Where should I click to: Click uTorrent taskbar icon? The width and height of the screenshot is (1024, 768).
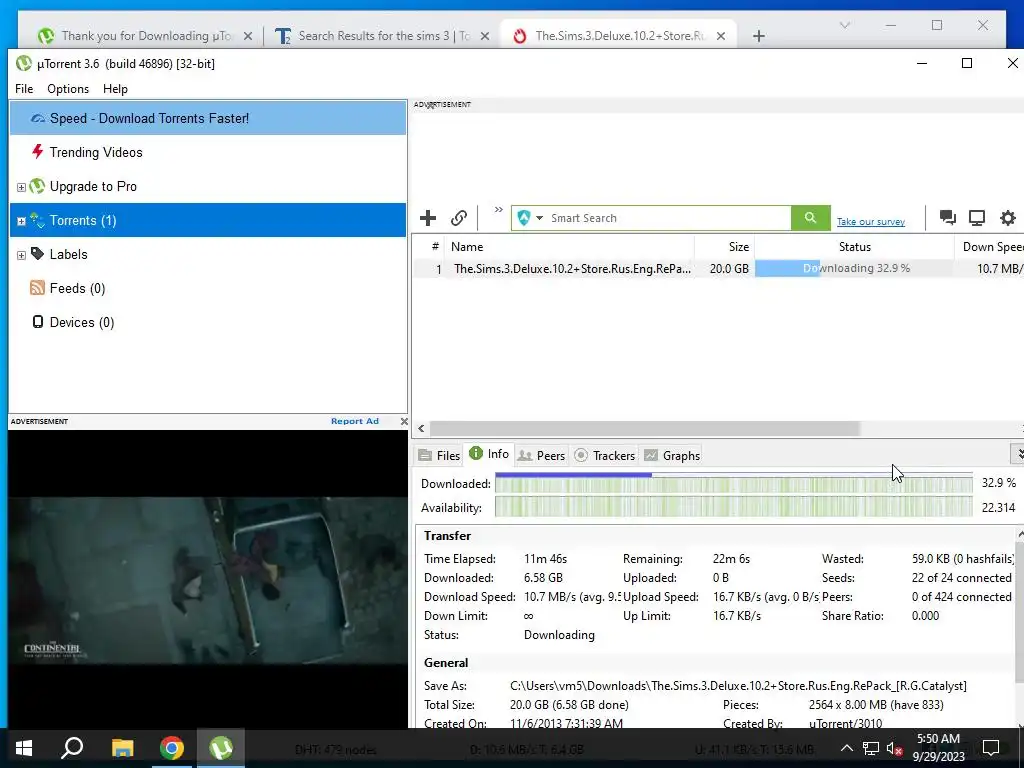click(221, 748)
